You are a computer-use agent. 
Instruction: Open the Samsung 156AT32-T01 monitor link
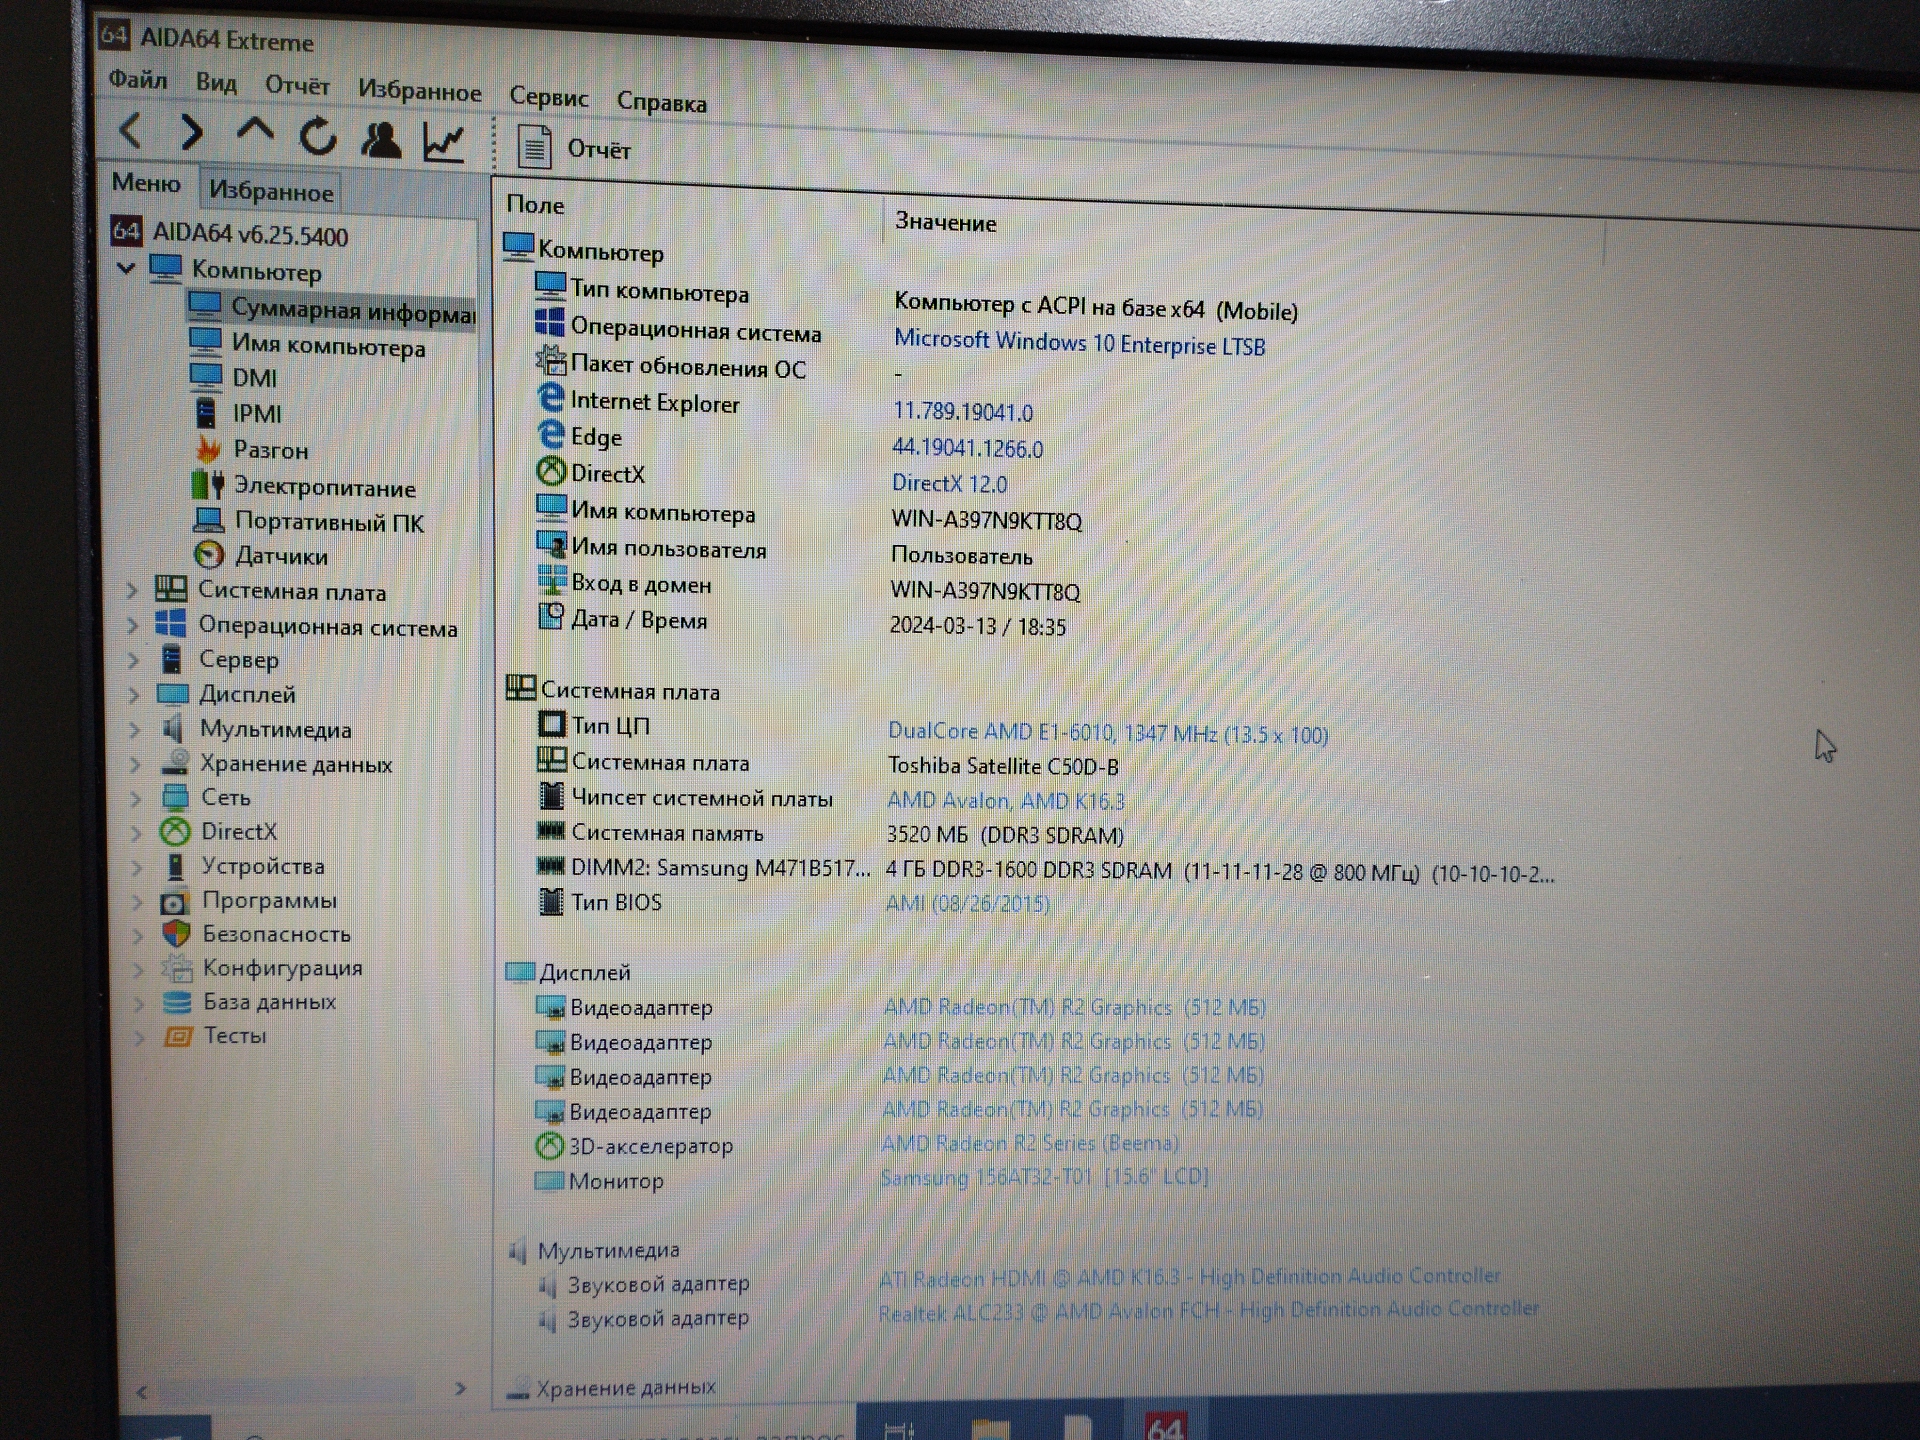(x=1044, y=1177)
